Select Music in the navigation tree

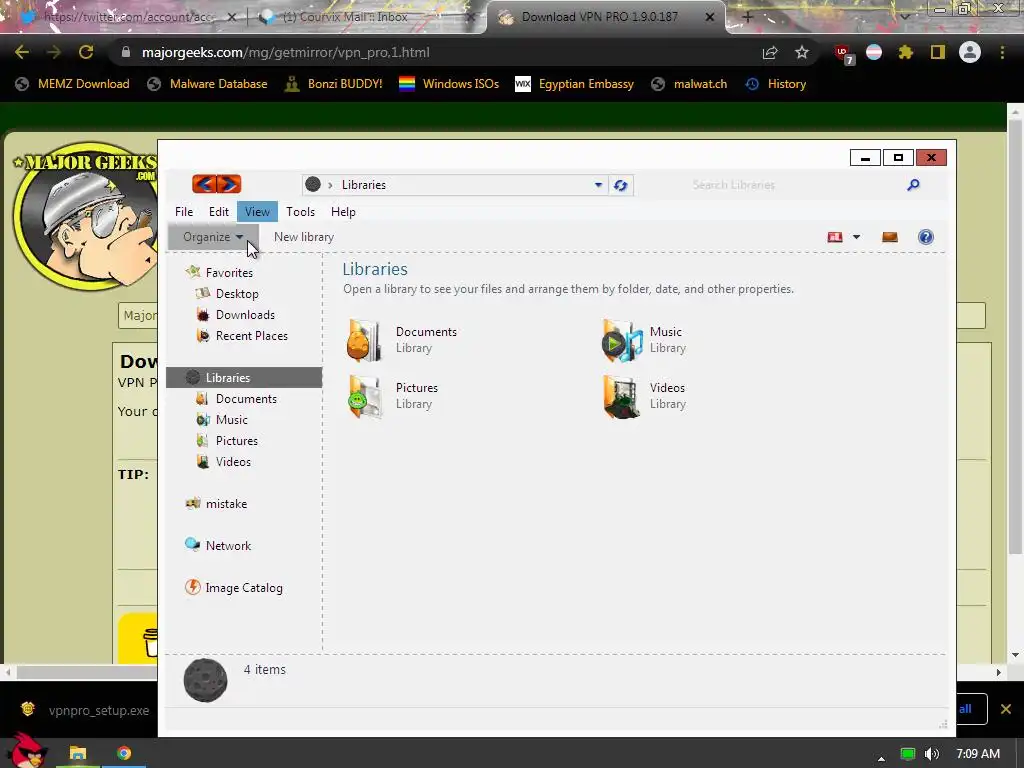pos(231,419)
